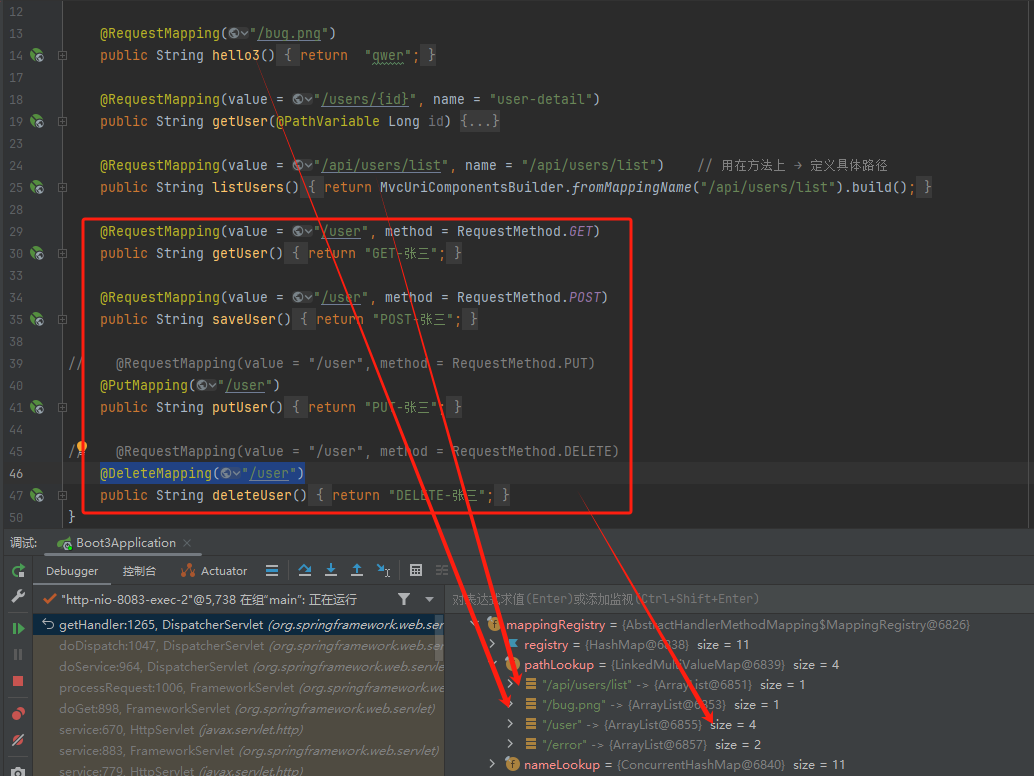
Task: Open the Actuator tab
Action: (214, 571)
